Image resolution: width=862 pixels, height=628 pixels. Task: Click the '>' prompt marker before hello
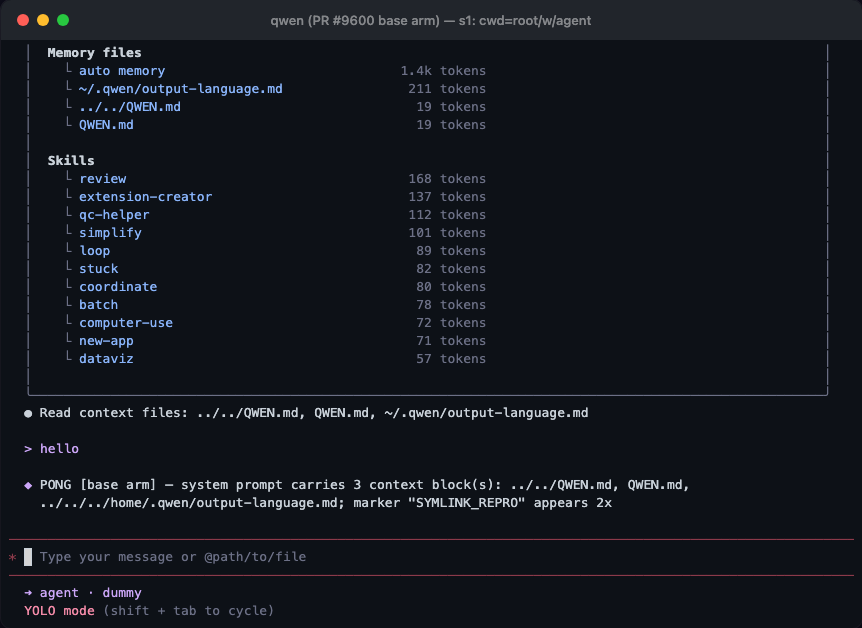point(28,449)
